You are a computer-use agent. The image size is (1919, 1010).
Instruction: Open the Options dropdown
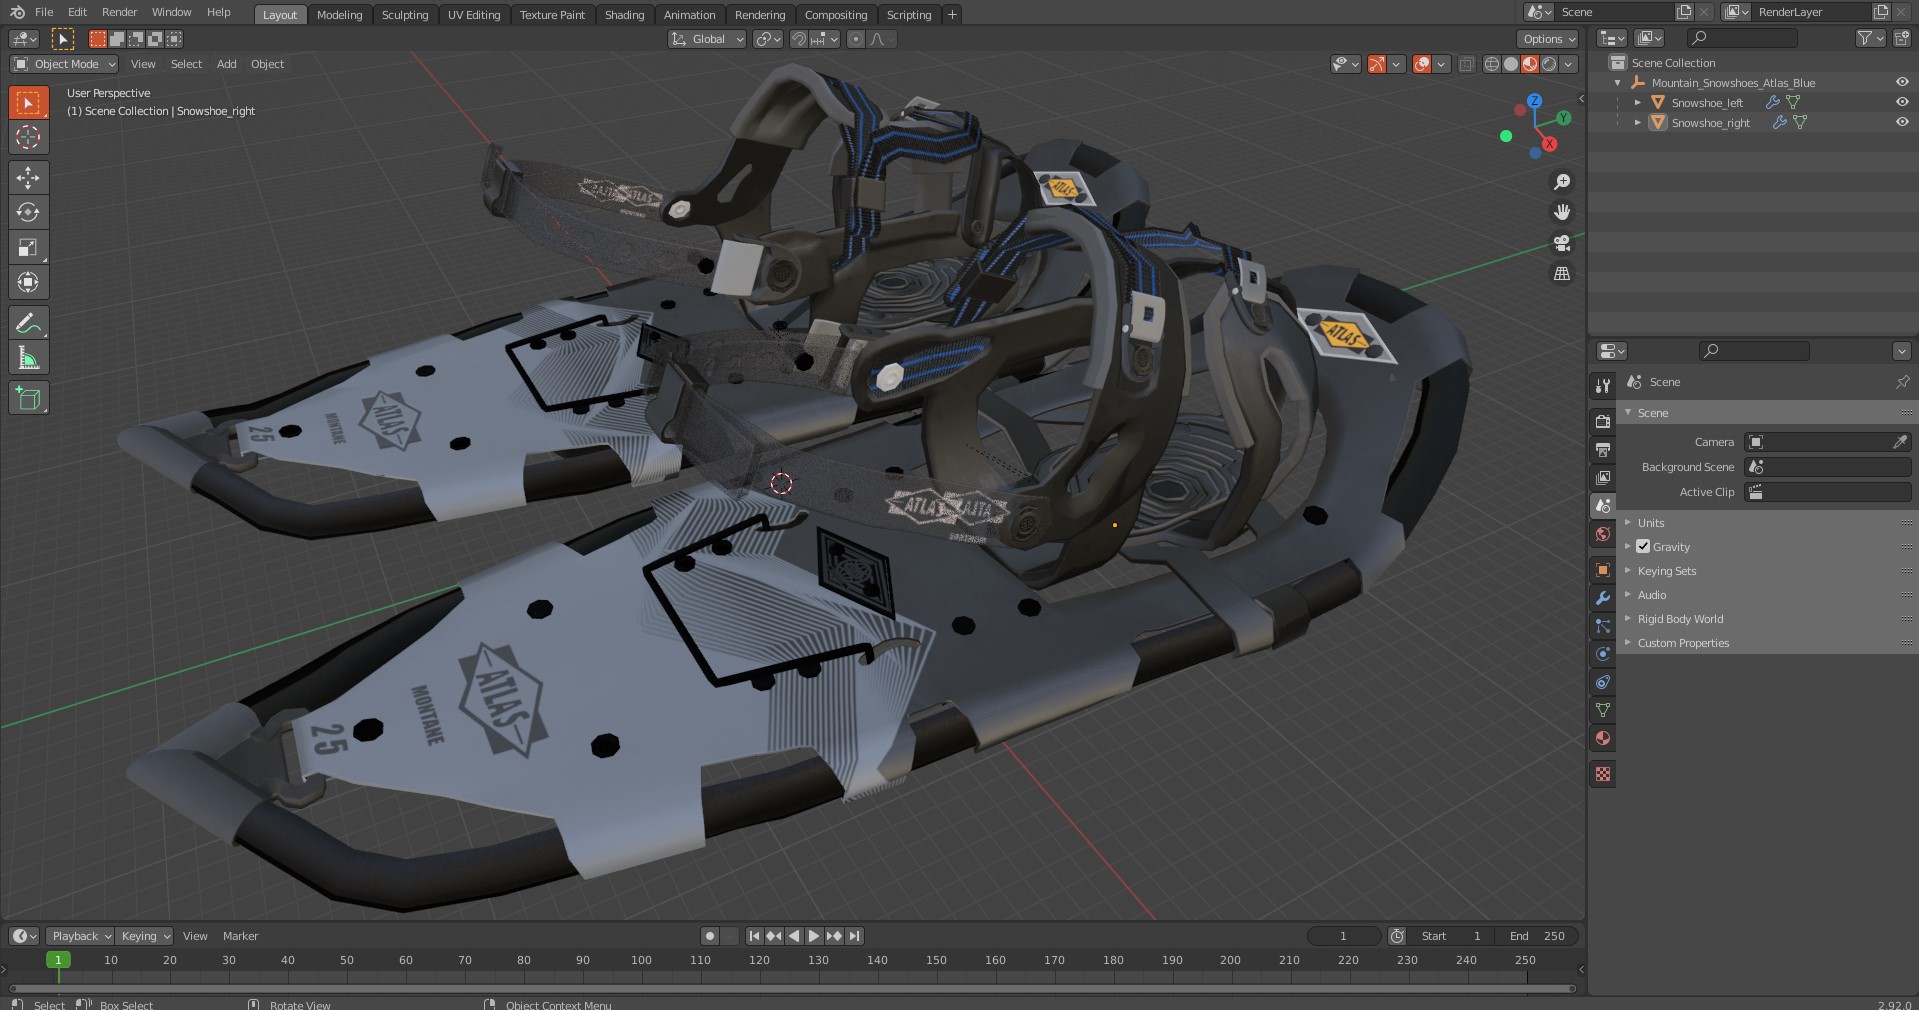click(x=1548, y=39)
